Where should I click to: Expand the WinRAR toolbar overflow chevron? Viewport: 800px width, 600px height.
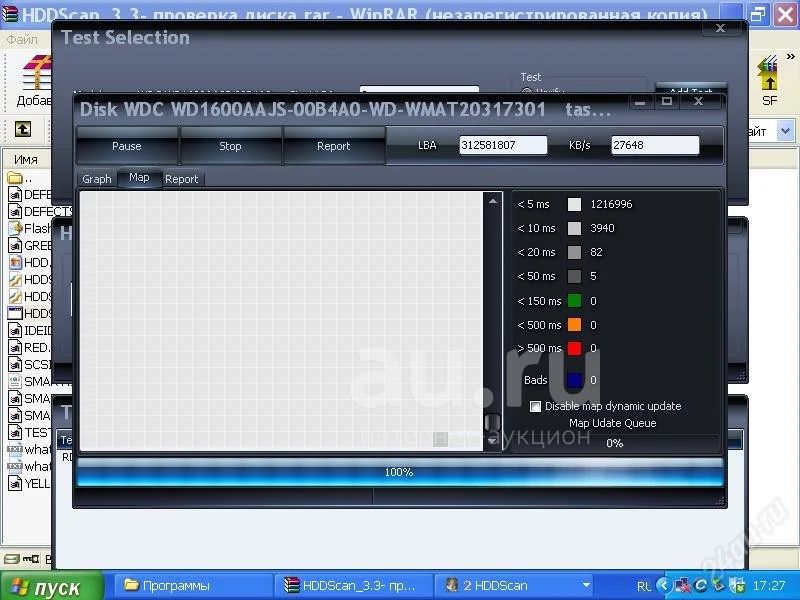point(791,56)
